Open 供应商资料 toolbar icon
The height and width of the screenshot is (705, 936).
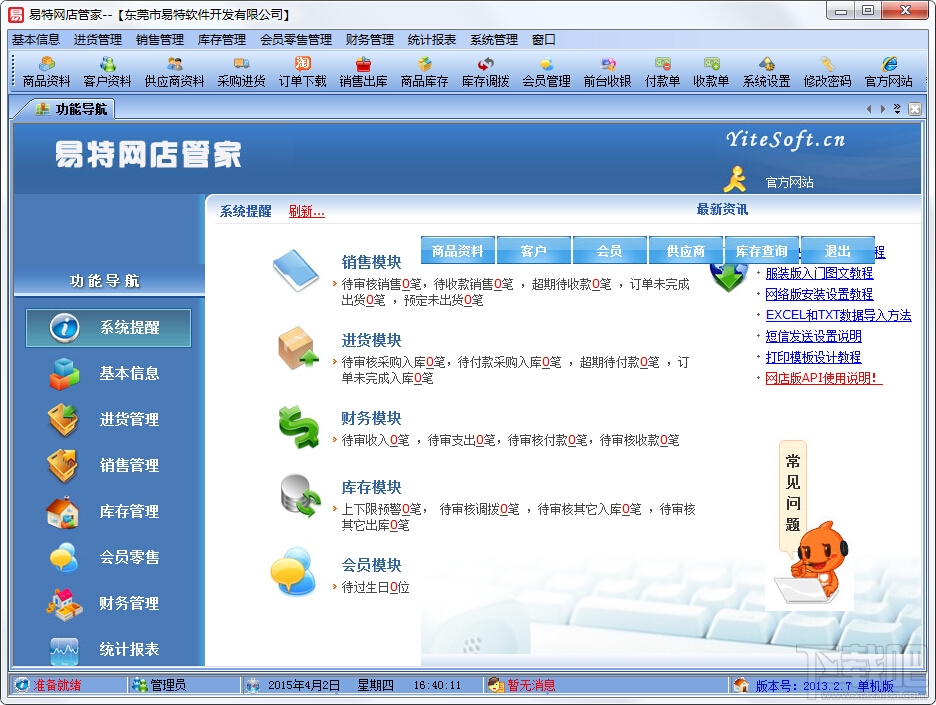pos(174,72)
